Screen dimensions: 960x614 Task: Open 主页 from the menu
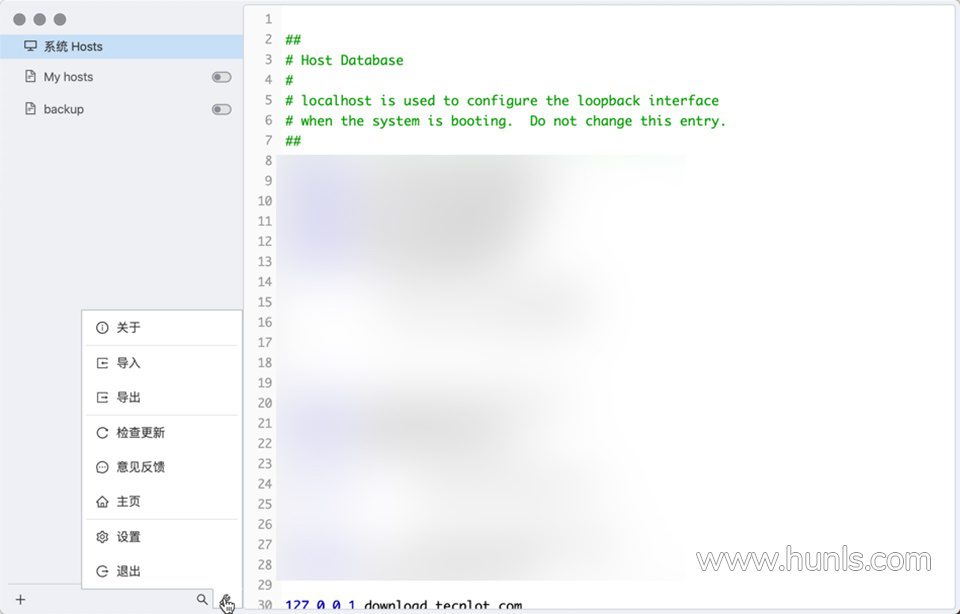[162, 502]
